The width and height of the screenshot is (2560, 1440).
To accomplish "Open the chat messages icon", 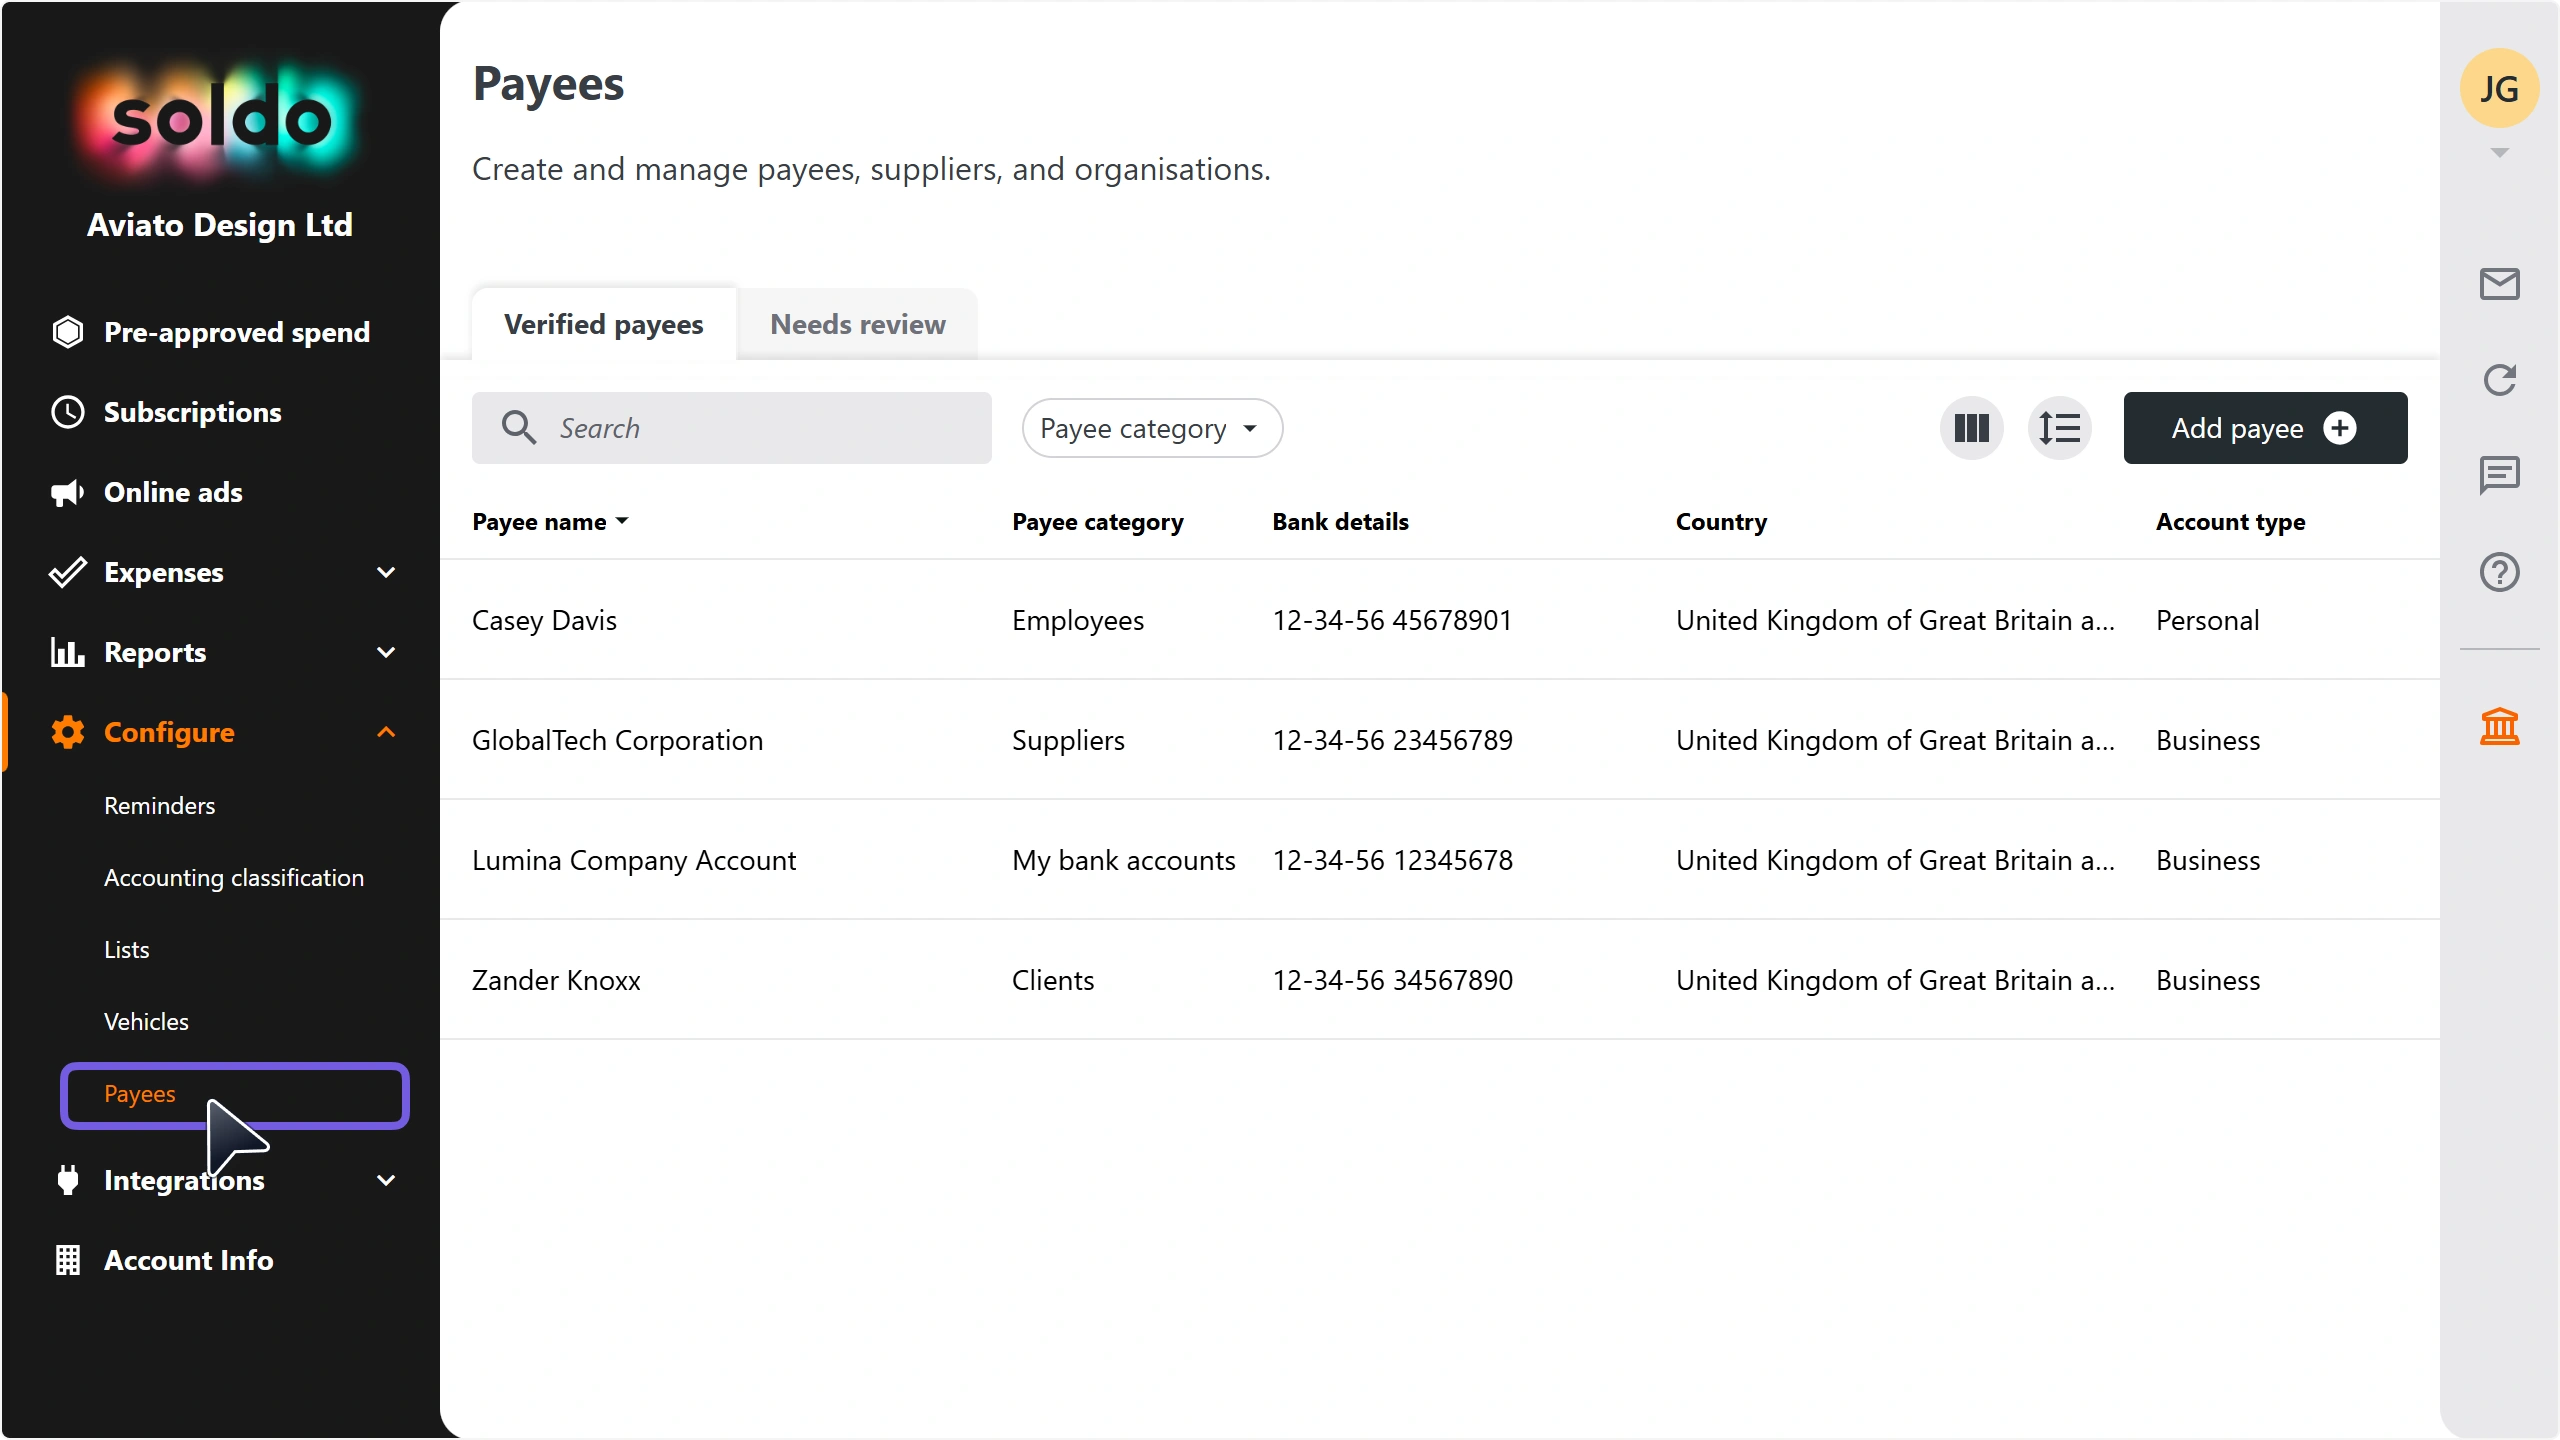I will tap(2499, 475).
